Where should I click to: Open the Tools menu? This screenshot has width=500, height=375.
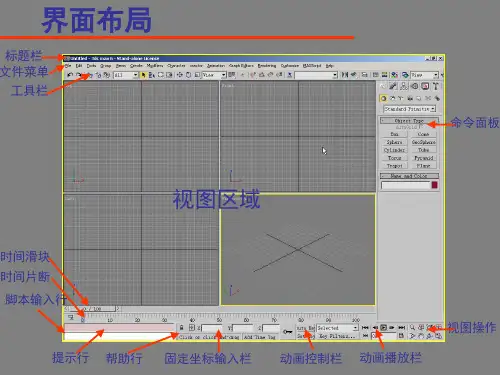[x=91, y=66]
